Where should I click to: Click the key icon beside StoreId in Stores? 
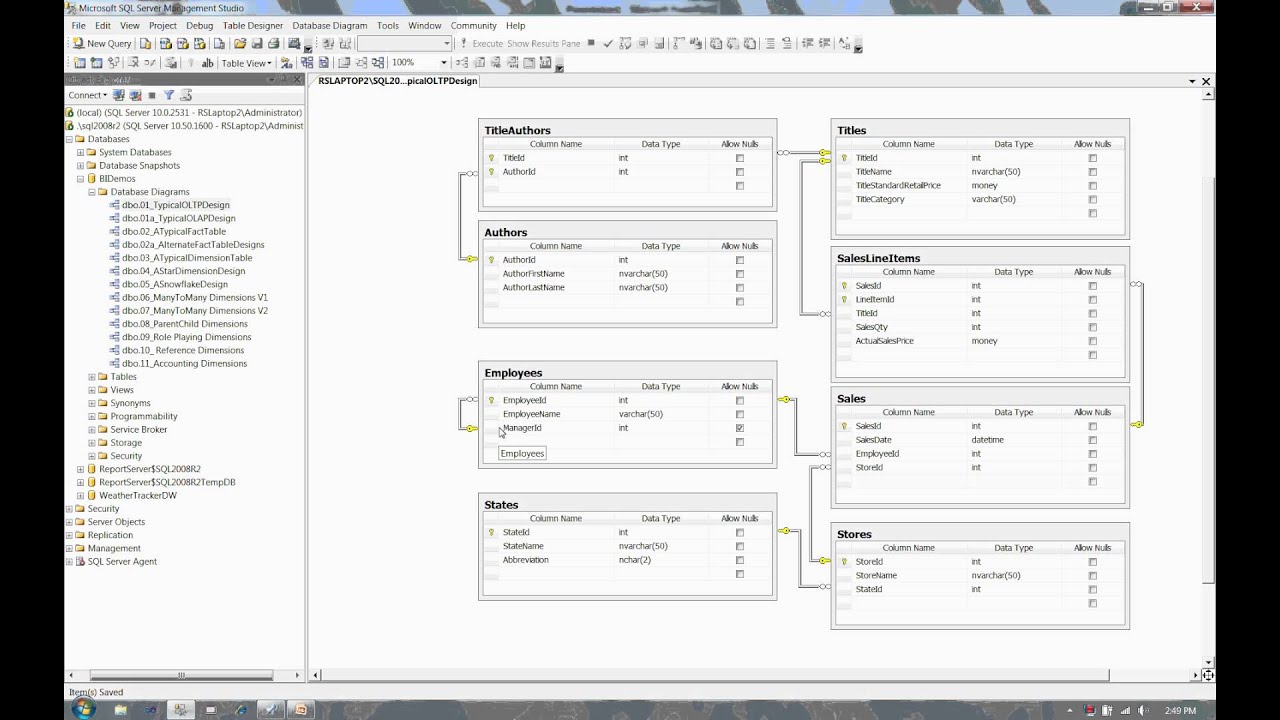(844, 562)
